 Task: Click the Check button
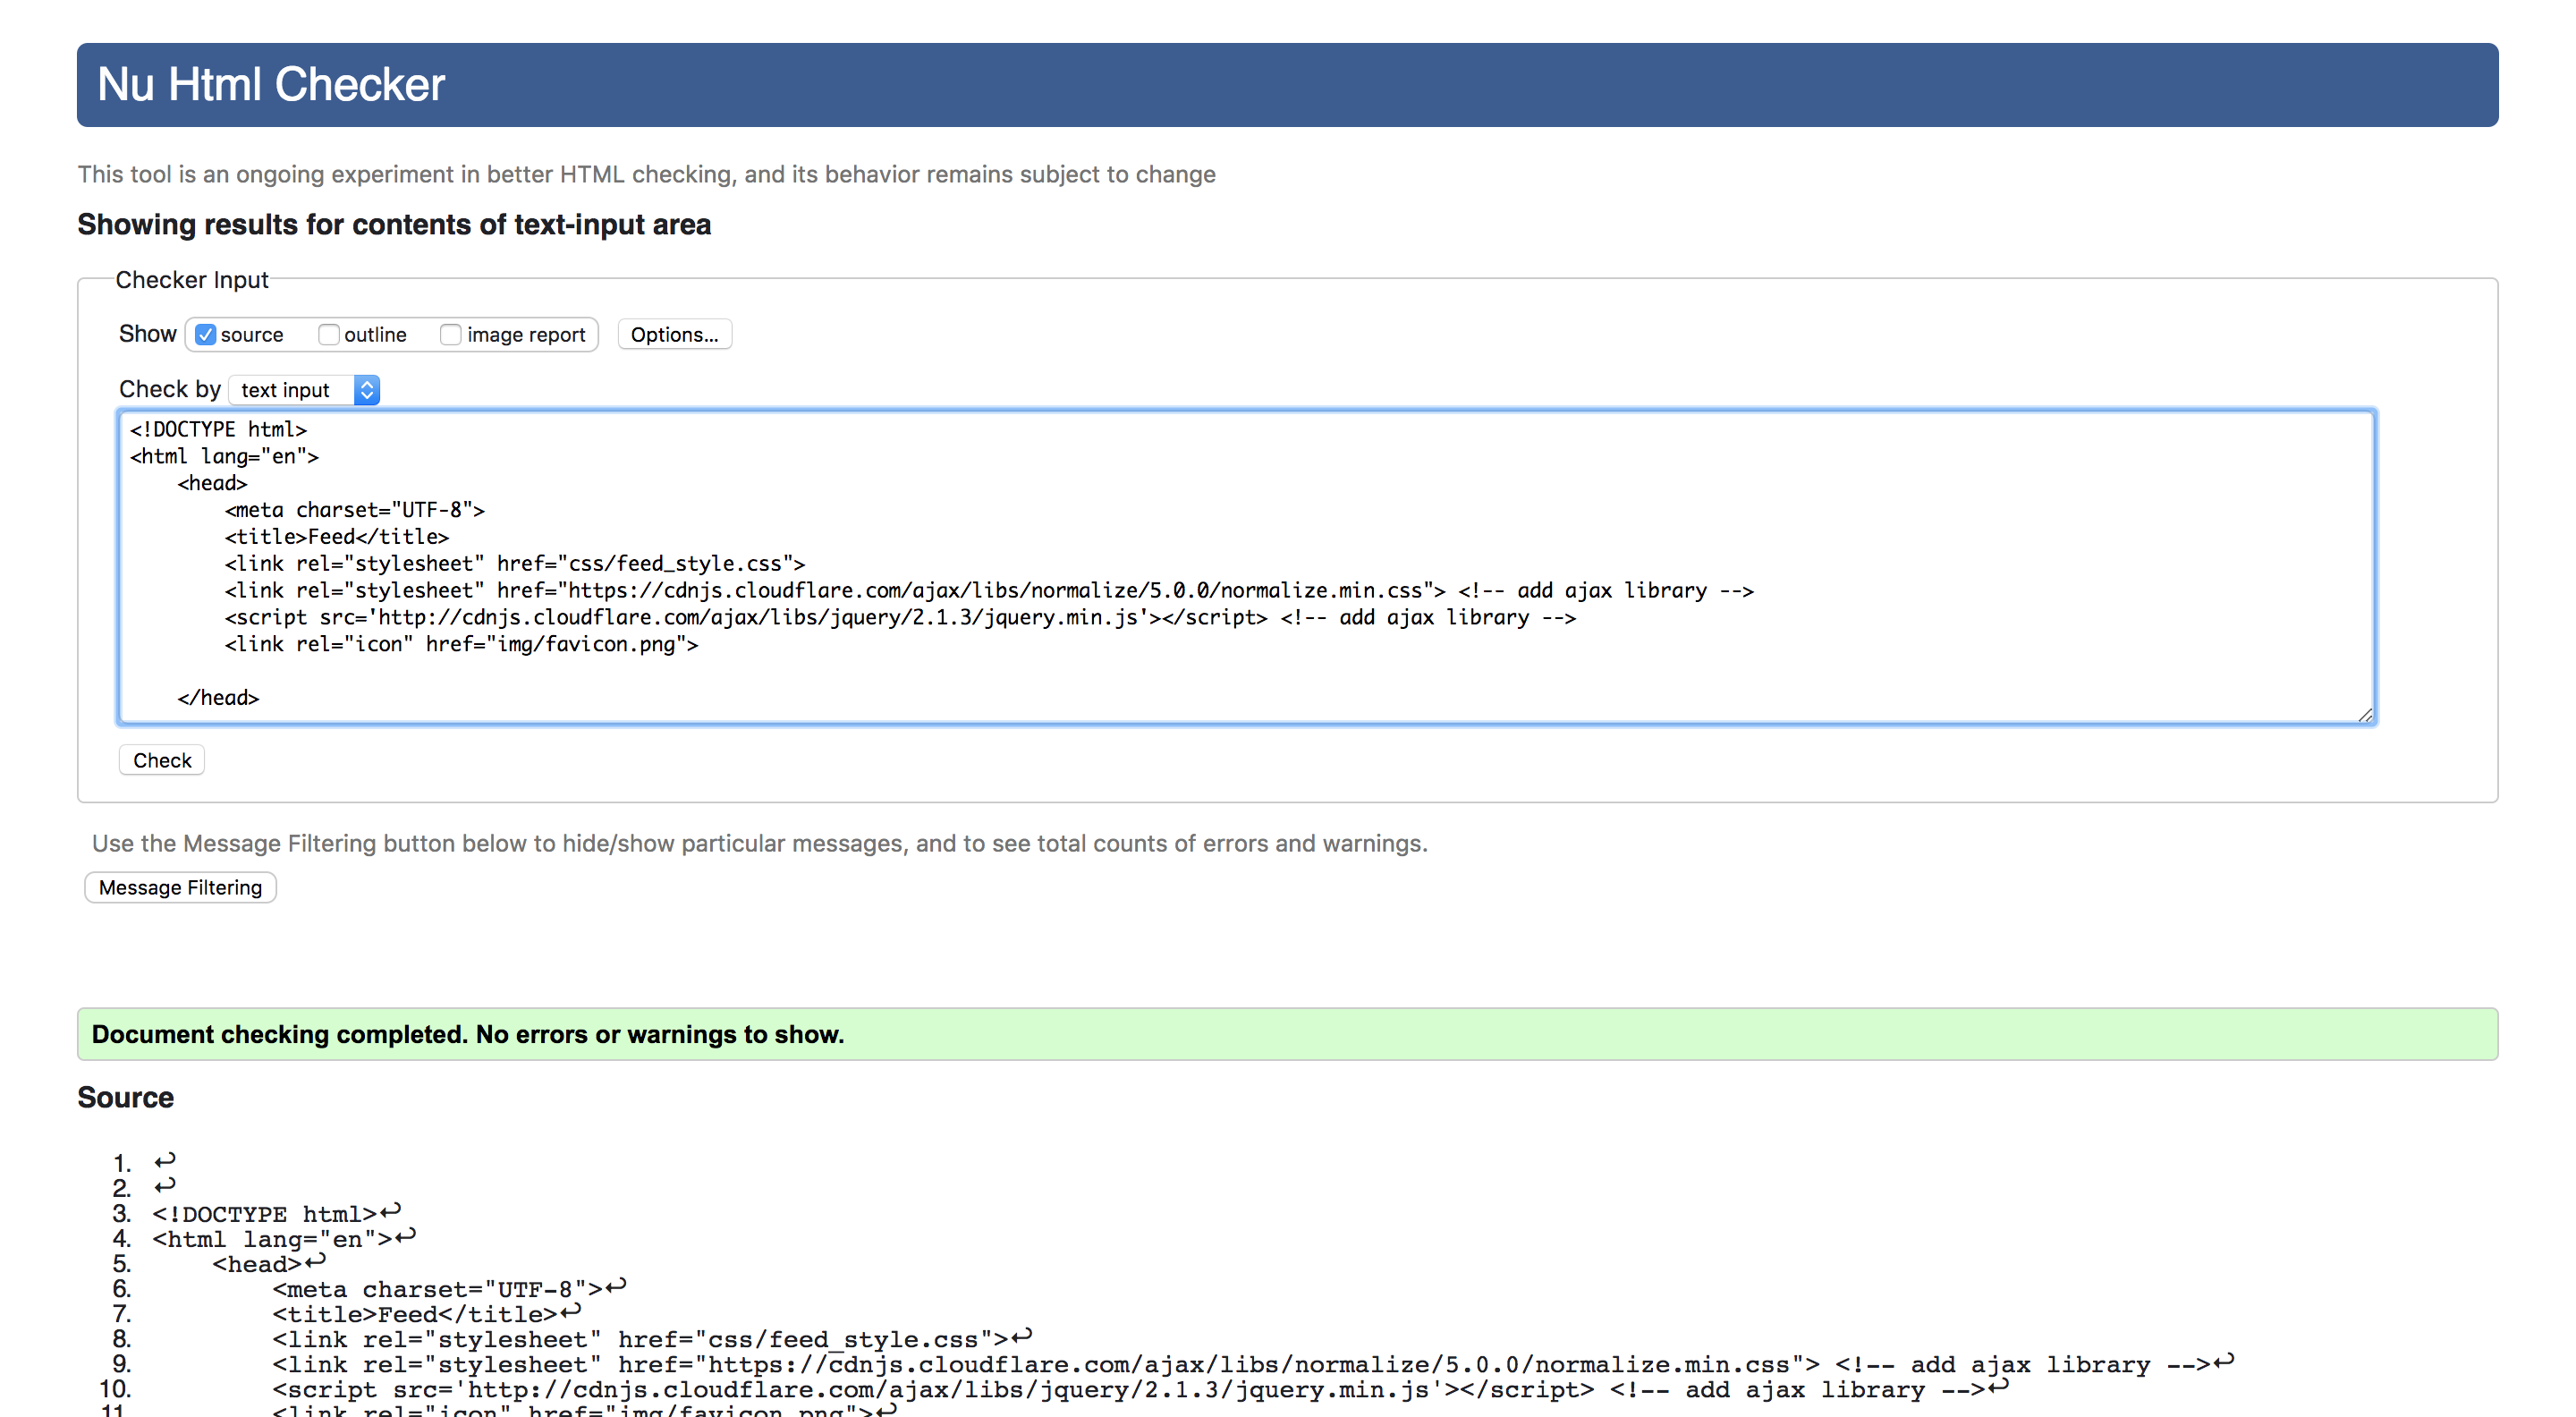(162, 760)
